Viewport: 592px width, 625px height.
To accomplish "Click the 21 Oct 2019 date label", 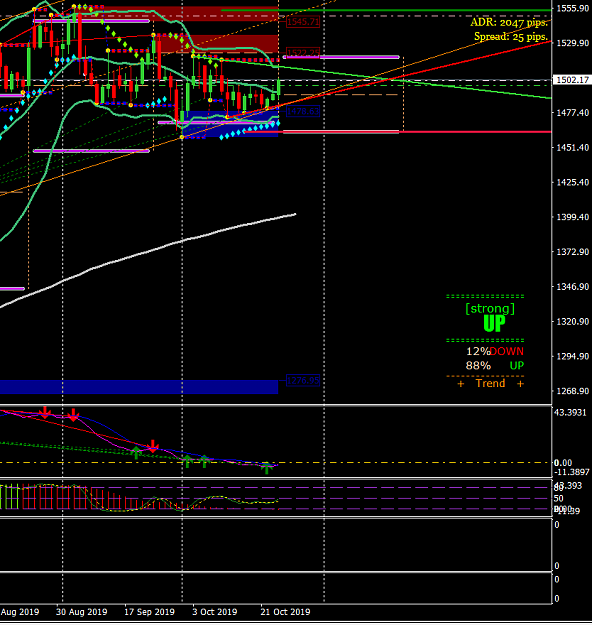I will coord(285,612).
